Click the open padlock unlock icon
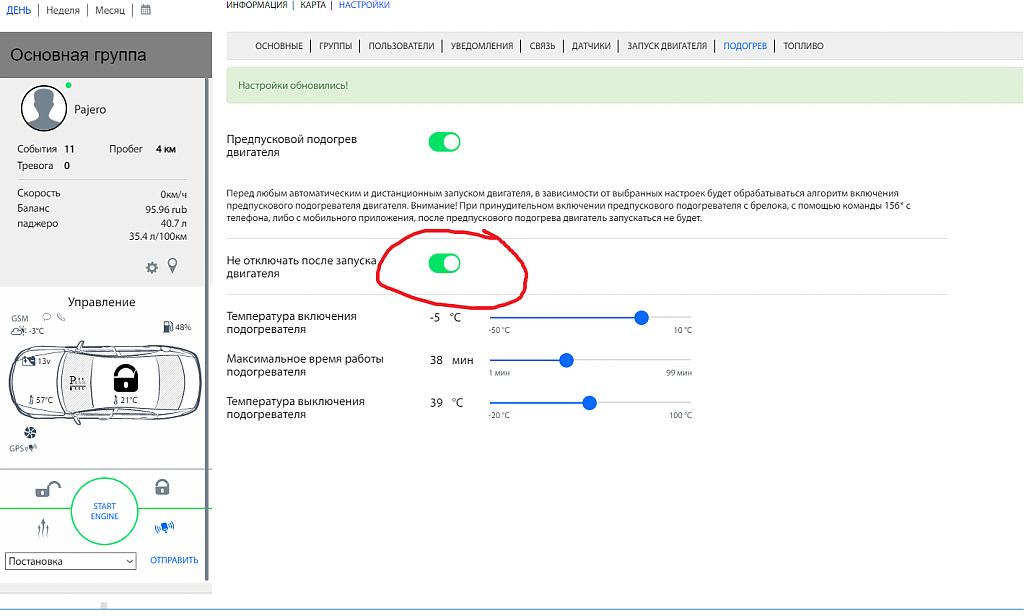 click(x=47, y=489)
